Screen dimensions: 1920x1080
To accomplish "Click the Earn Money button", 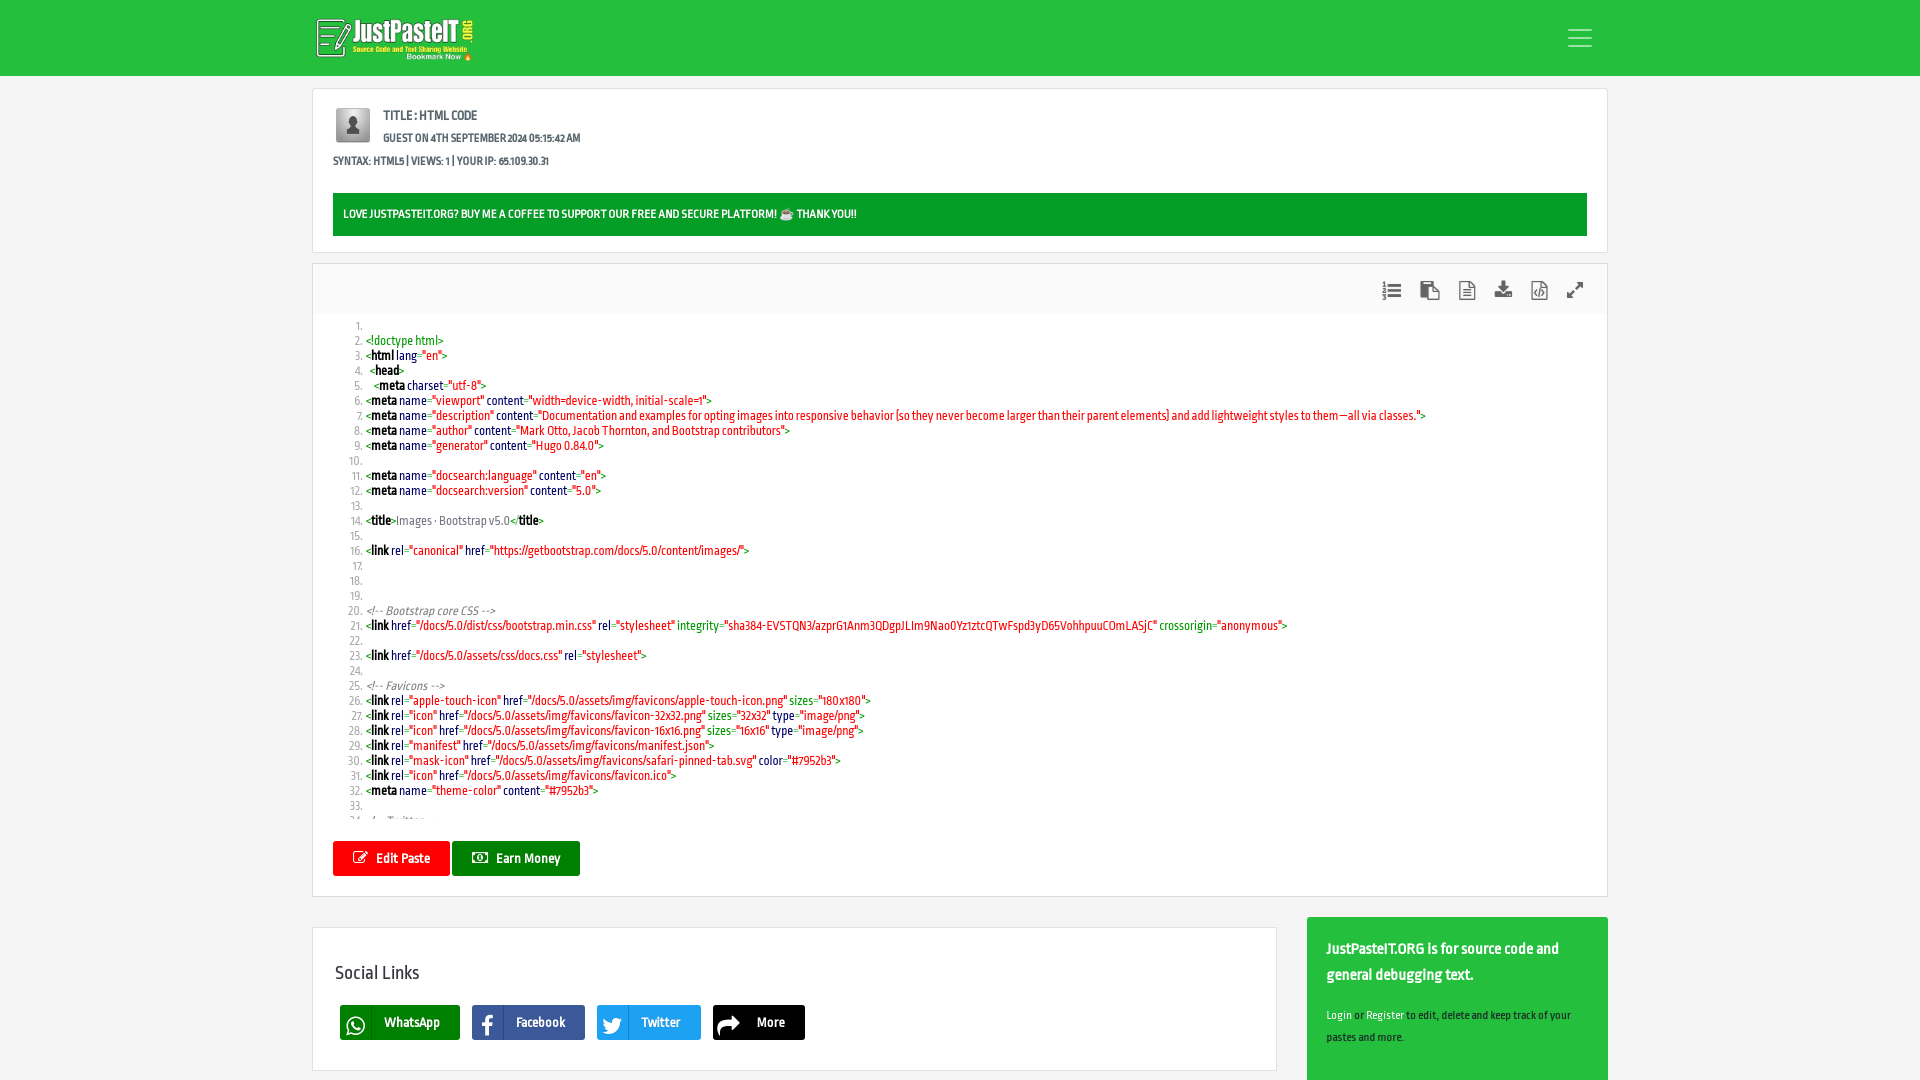I will (x=516, y=858).
